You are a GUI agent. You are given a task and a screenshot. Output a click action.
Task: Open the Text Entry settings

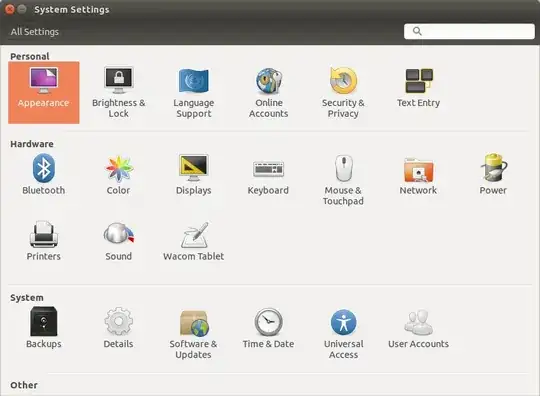pyautogui.click(x=418, y=87)
